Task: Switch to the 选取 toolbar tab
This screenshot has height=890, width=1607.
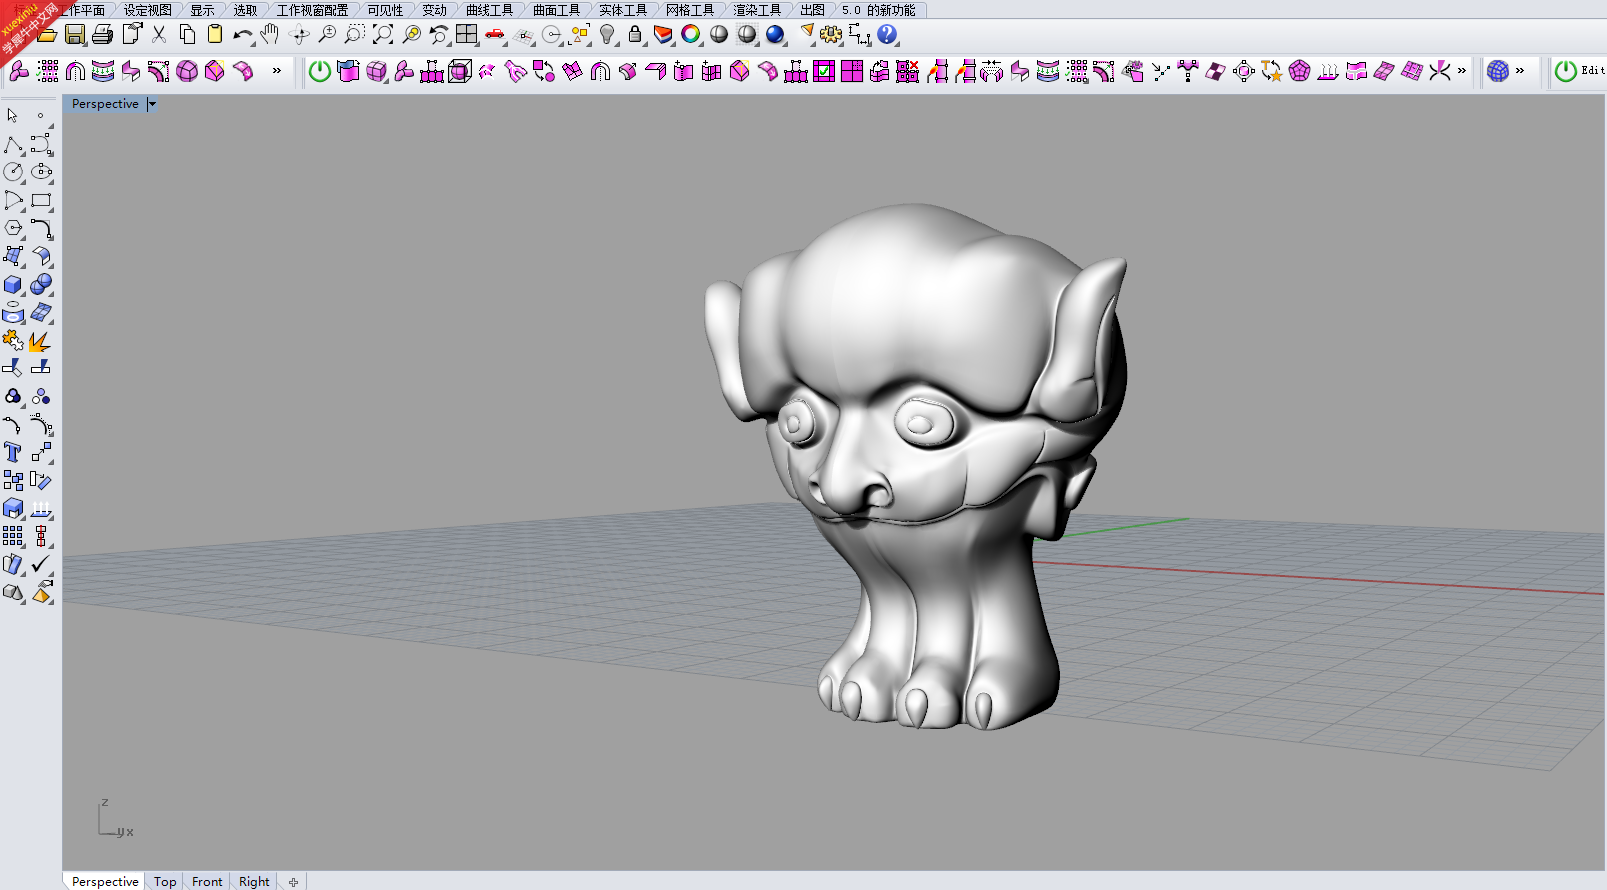Action: click(246, 10)
